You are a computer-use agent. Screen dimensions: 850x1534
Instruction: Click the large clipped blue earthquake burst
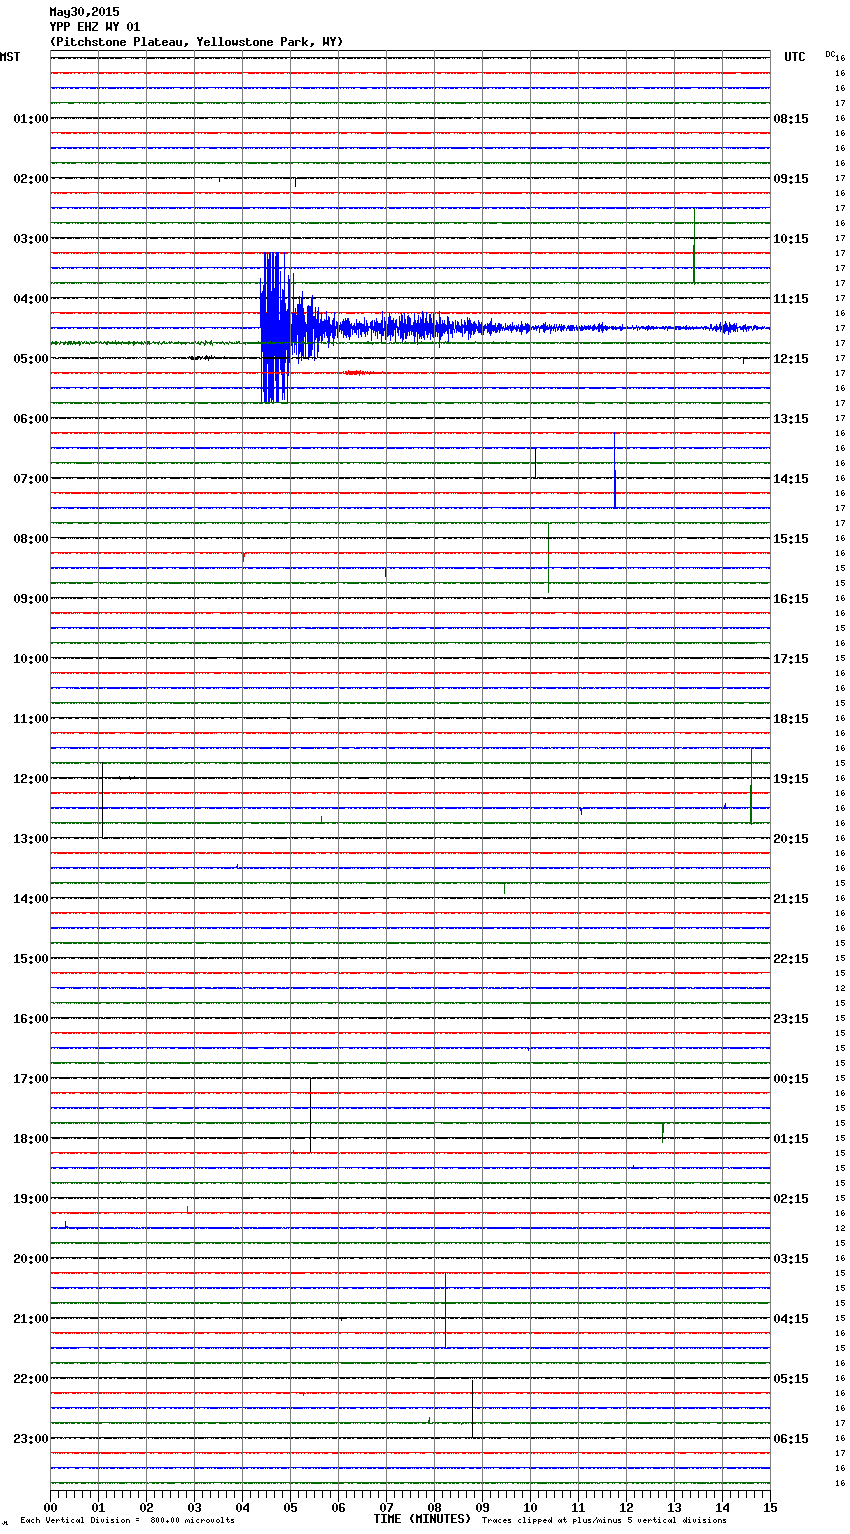coord(276,328)
